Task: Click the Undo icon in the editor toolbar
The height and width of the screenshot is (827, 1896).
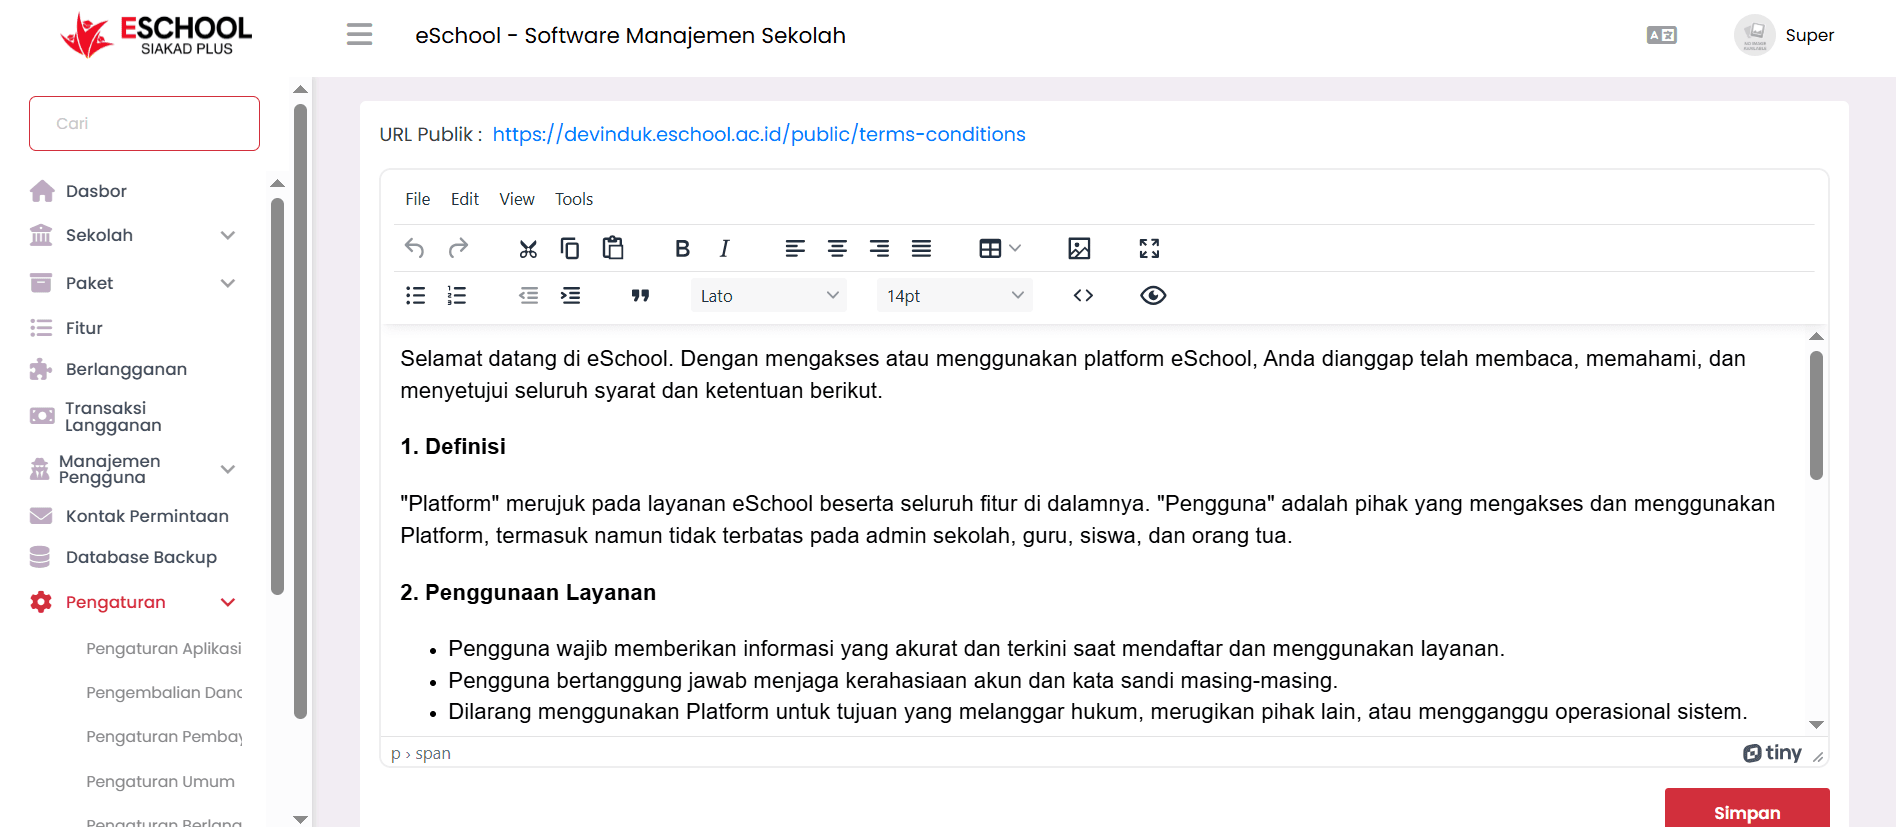Action: [414, 248]
